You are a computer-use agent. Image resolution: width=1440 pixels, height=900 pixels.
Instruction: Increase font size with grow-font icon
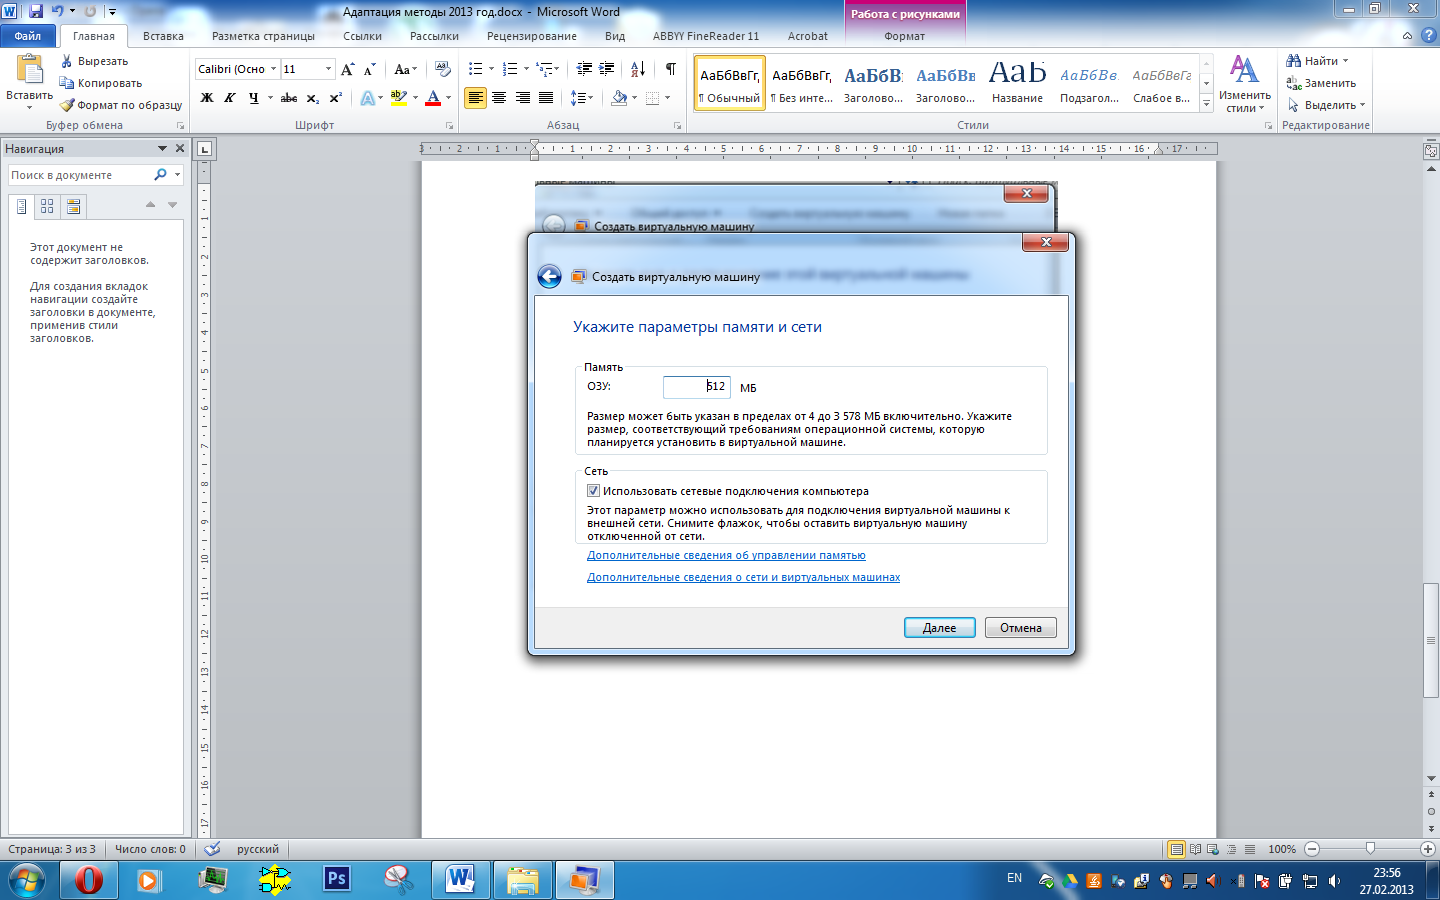[347, 69]
